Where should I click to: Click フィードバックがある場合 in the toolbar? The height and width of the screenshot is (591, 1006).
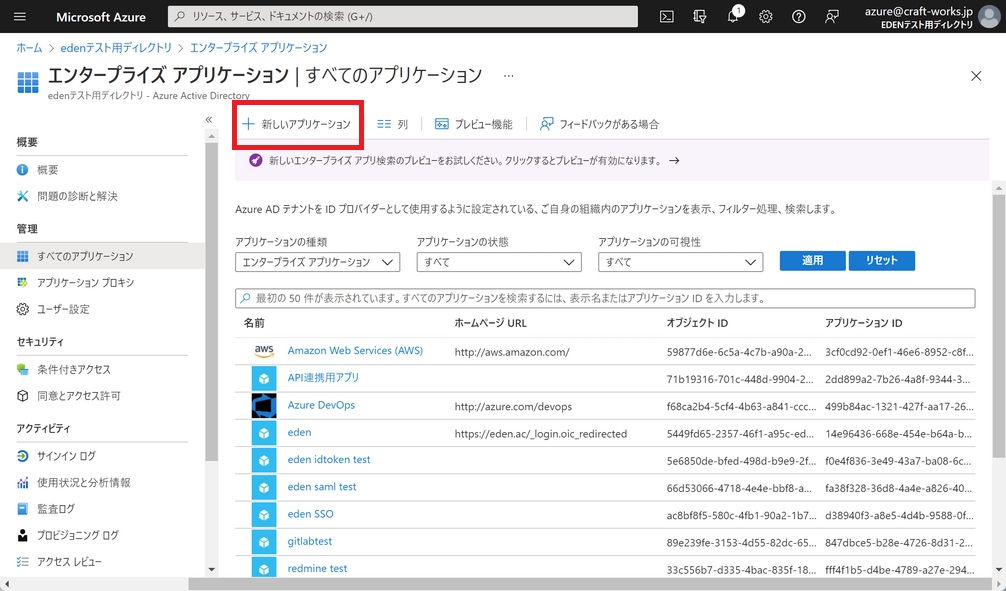599,124
